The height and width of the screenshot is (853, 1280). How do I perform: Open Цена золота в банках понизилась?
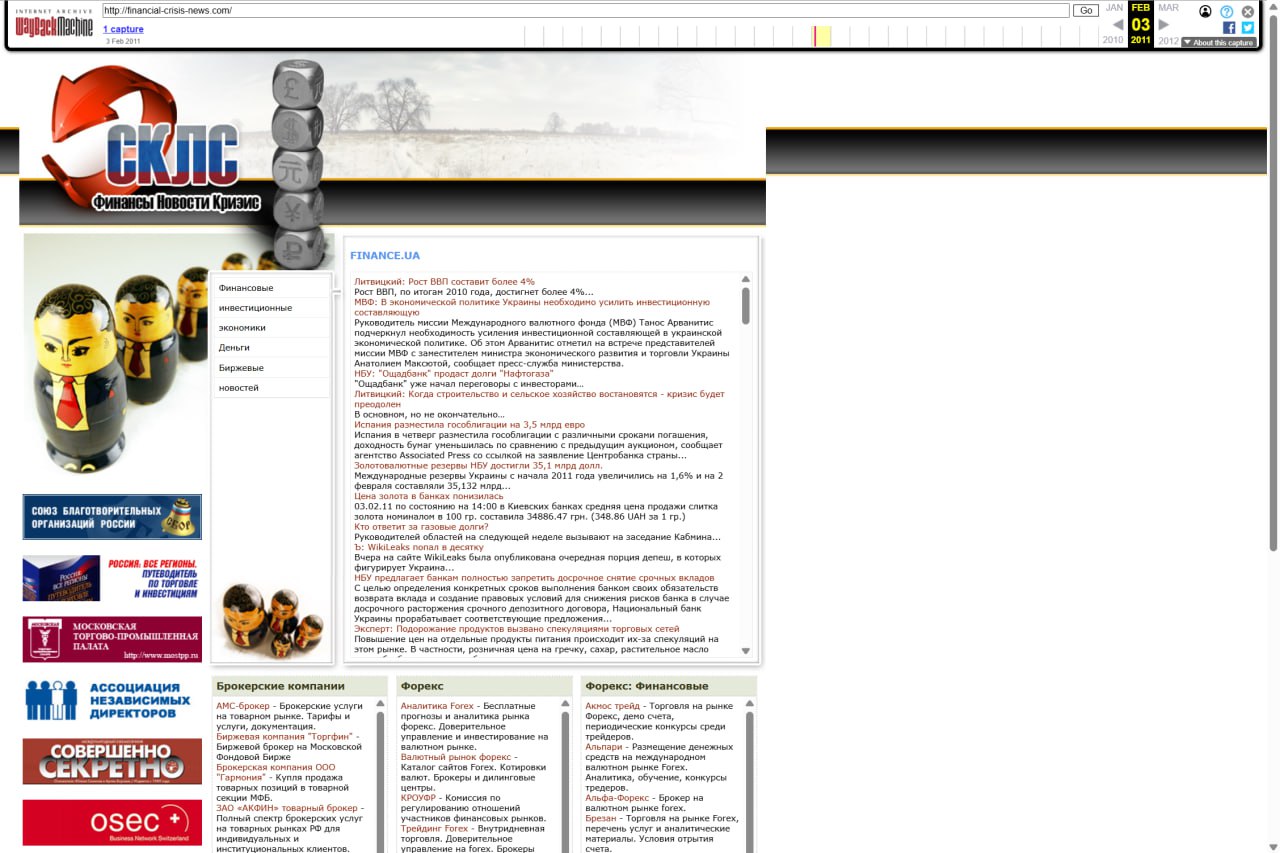click(x=429, y=496)
